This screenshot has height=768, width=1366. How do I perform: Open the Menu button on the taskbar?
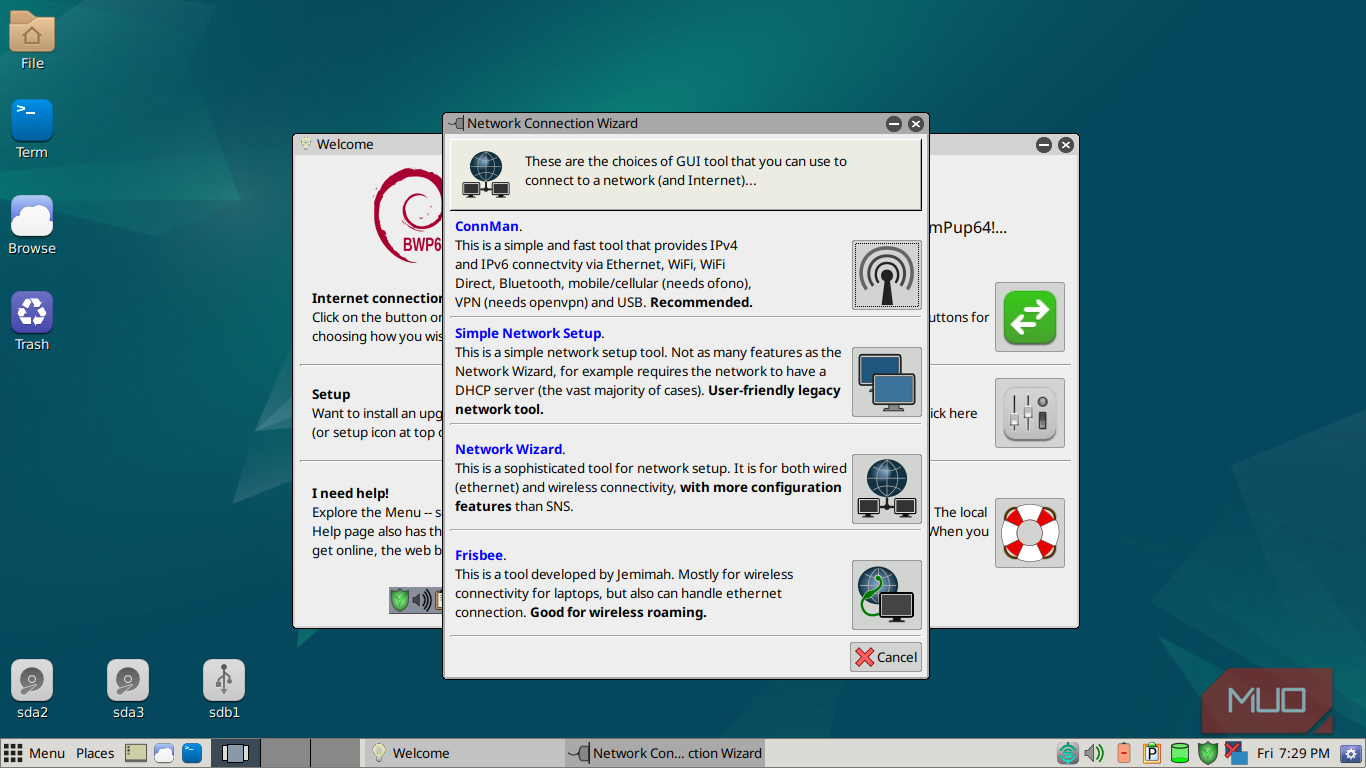35,753
